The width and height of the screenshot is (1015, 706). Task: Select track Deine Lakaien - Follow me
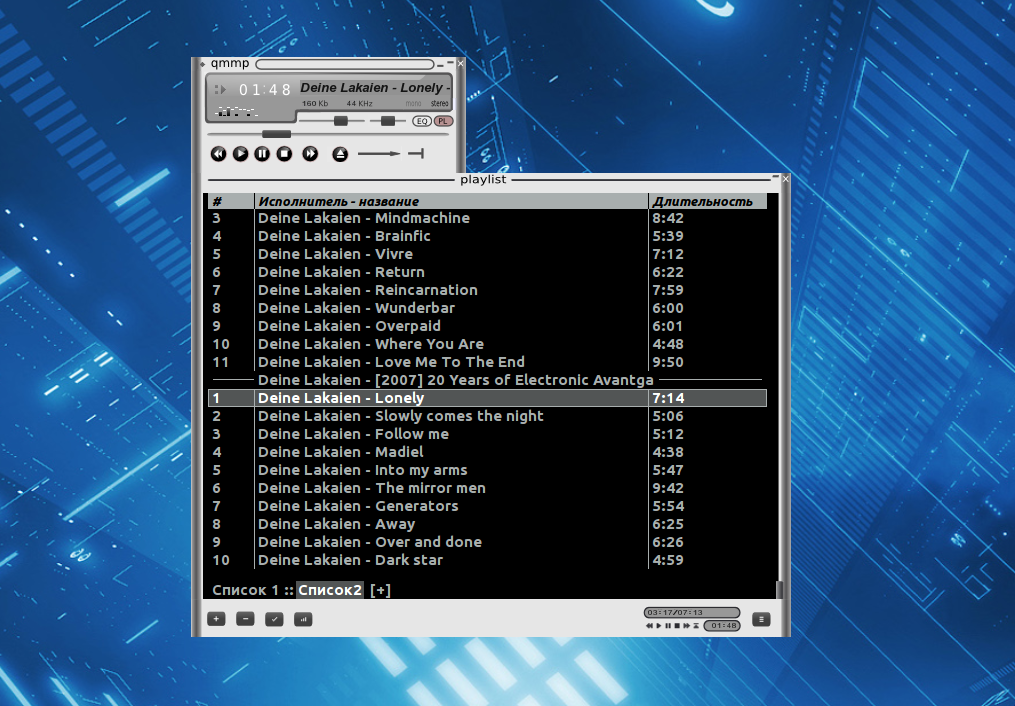point(487,434)
